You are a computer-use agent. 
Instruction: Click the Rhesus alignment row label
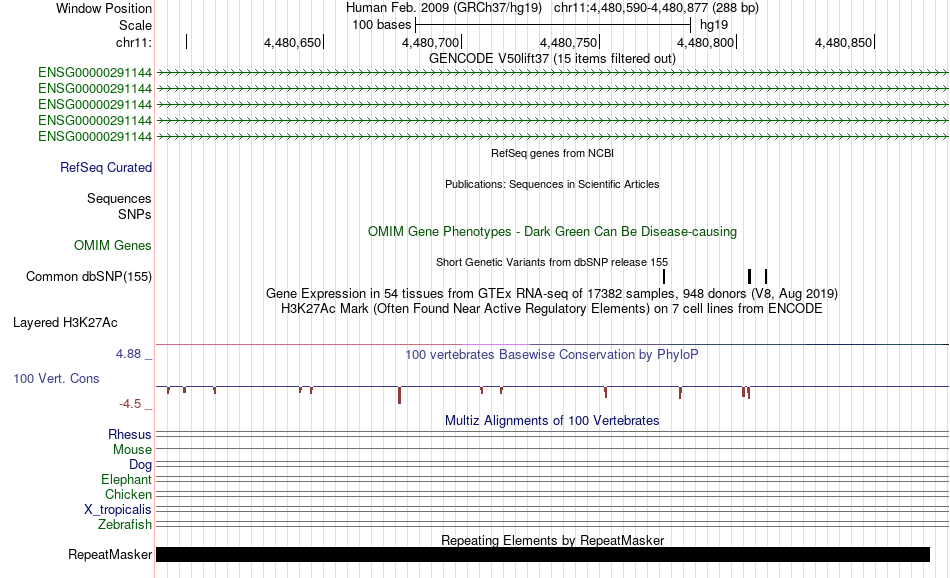click(x=130, y=434)
